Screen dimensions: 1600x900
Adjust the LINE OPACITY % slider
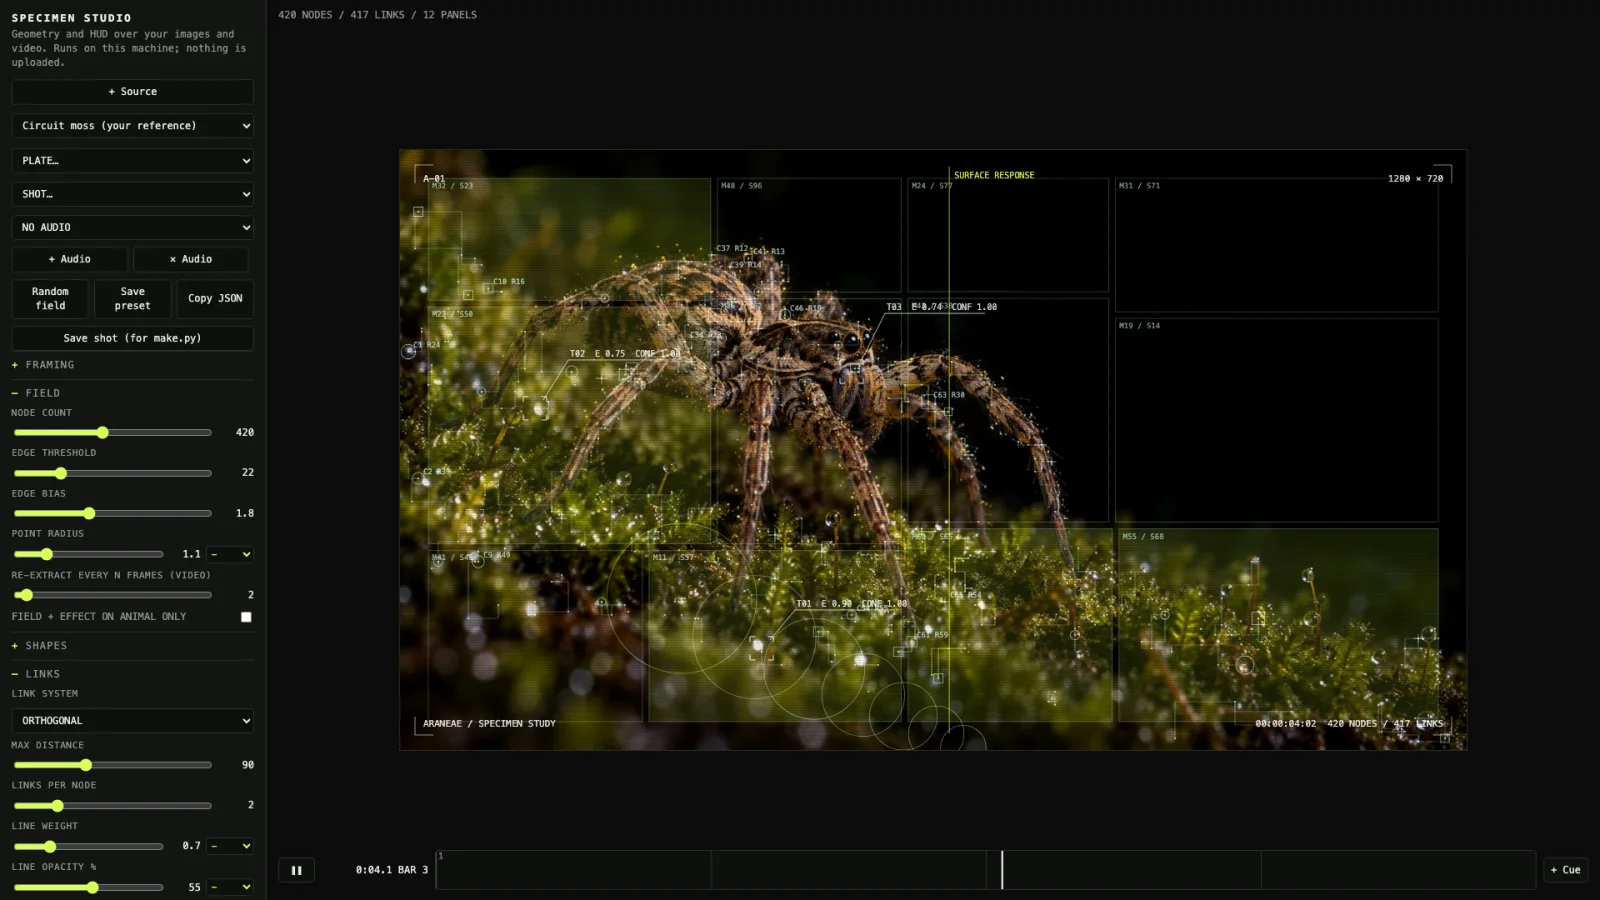click(x=88, y=887)
